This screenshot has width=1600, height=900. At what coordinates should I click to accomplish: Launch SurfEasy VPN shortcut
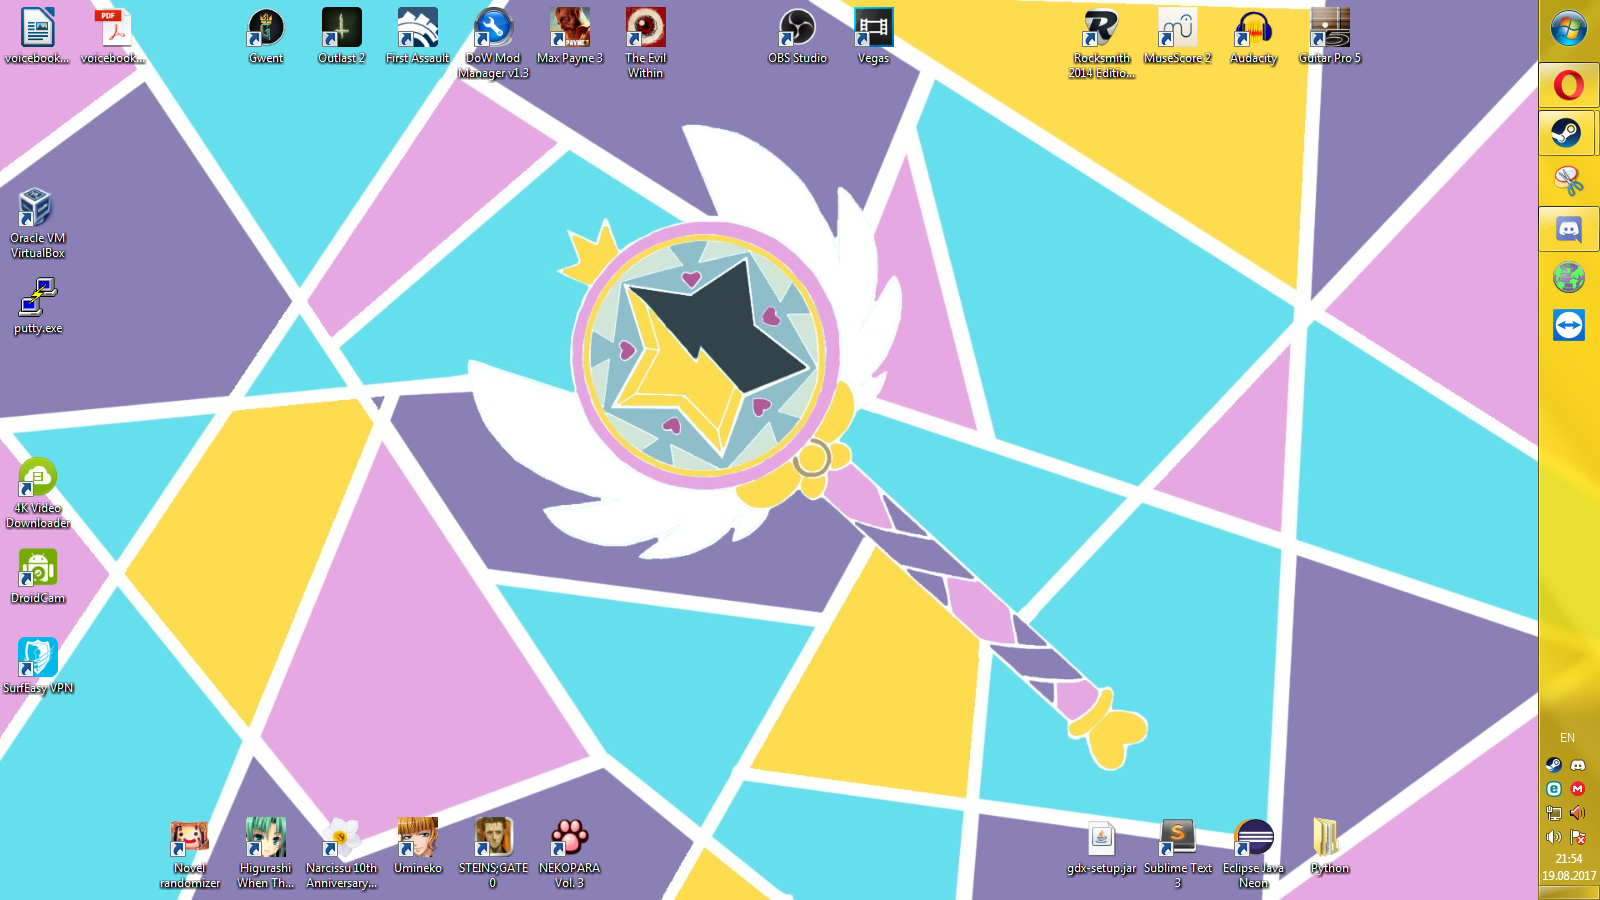coord(38,666)
